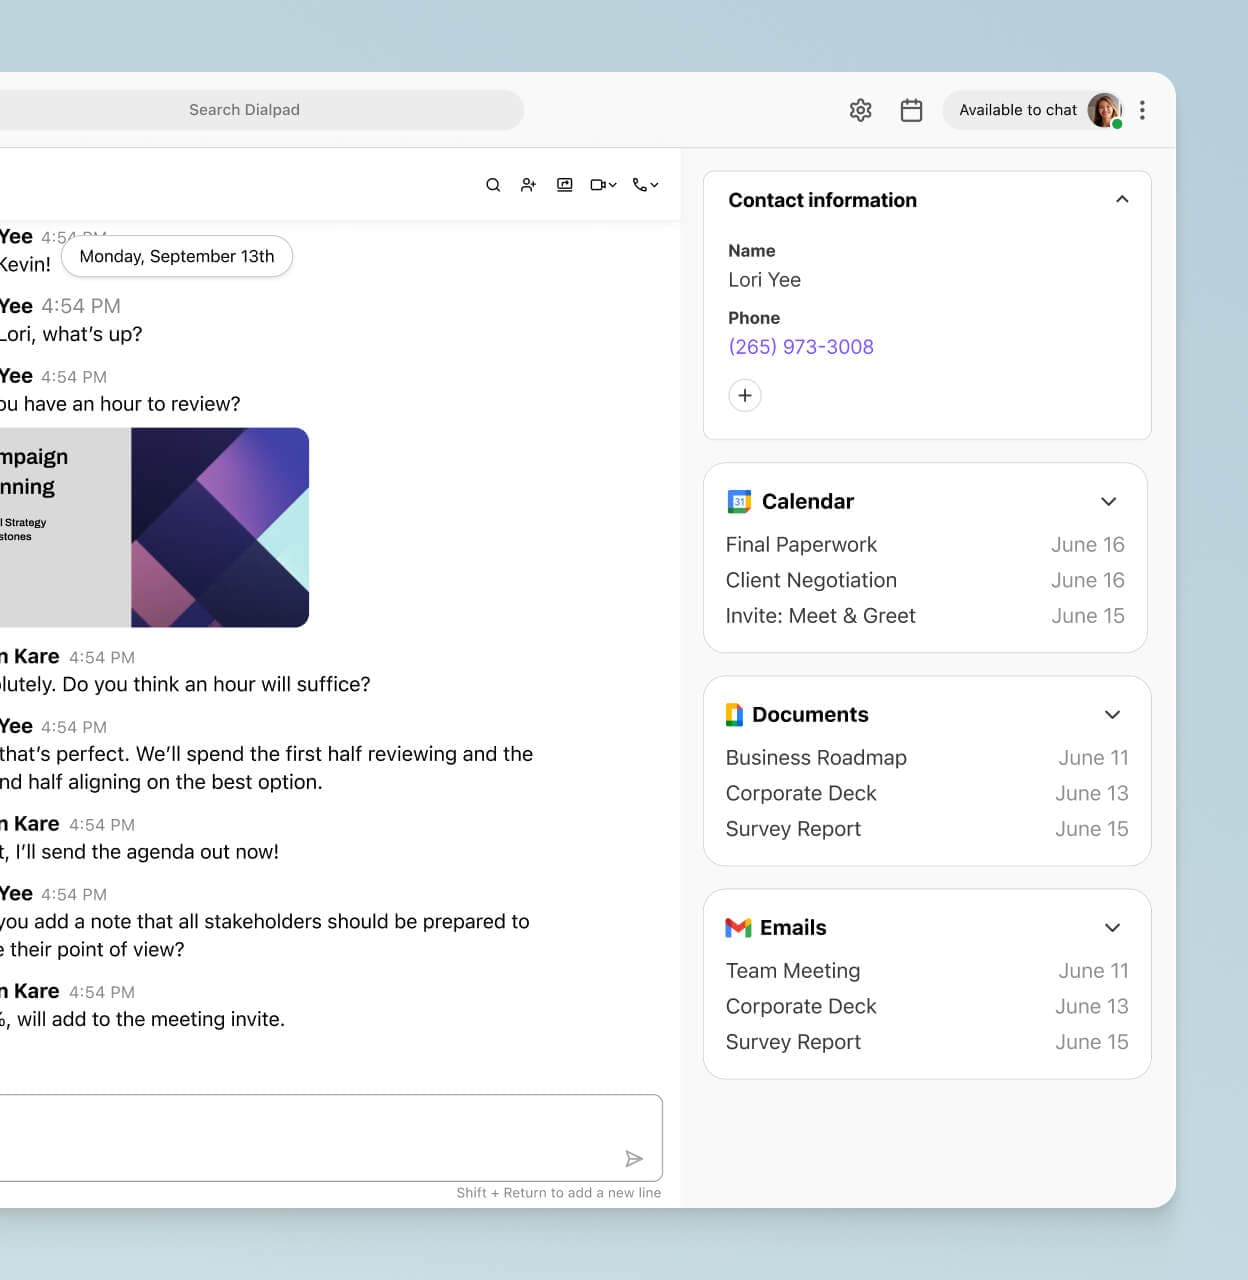Search within the conversation
The width and height of the screenshot is (1248, 1280).
tap(493, 184)
